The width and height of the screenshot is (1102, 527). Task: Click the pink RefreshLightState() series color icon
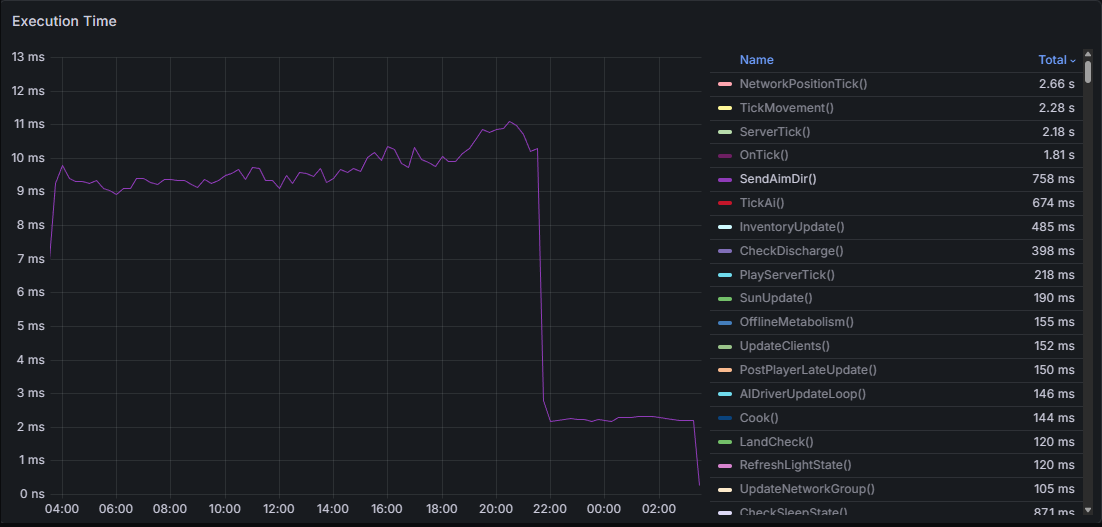point(725,465)
